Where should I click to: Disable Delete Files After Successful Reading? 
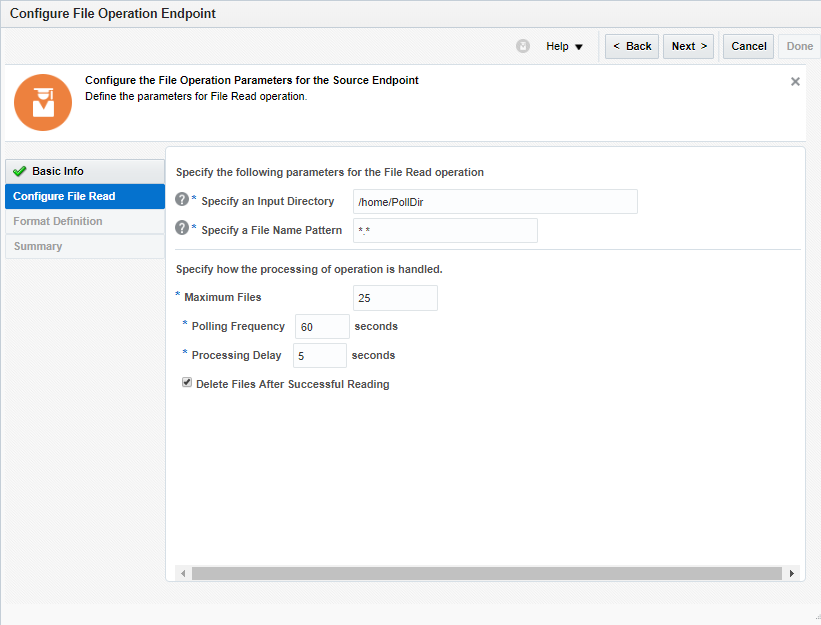click(186, 381)
